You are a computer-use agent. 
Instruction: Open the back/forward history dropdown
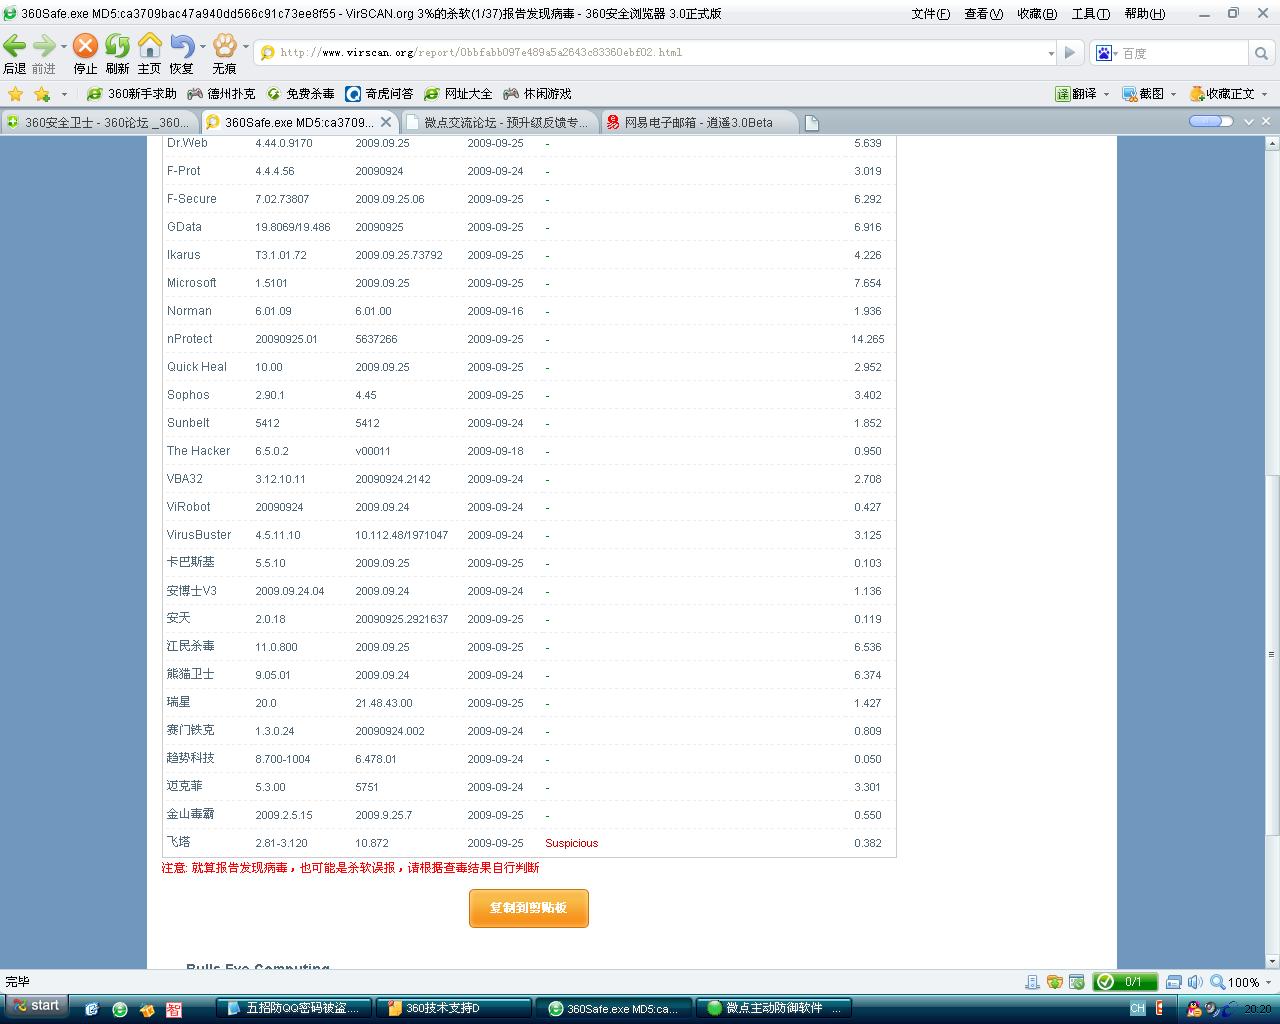tap(63, 46)
